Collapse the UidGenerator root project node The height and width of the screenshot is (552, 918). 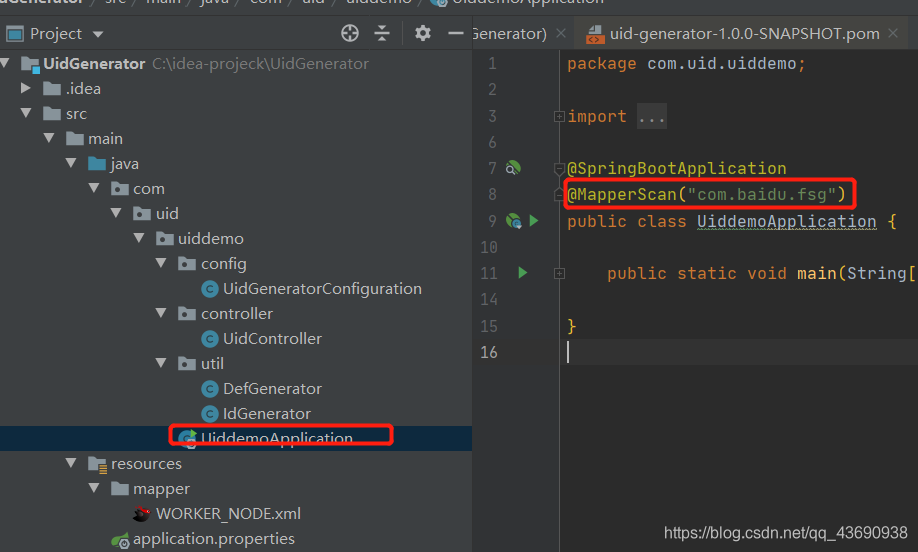coord(5,63)
